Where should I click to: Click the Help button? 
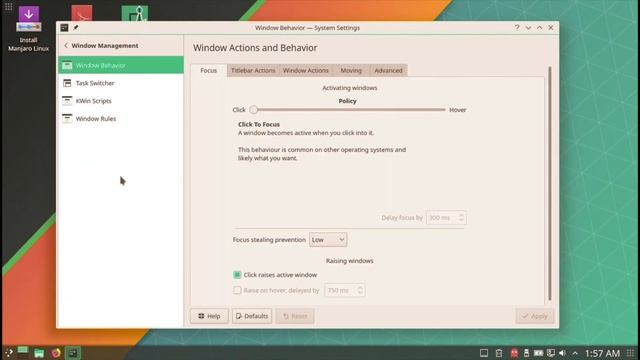(209, 316)
